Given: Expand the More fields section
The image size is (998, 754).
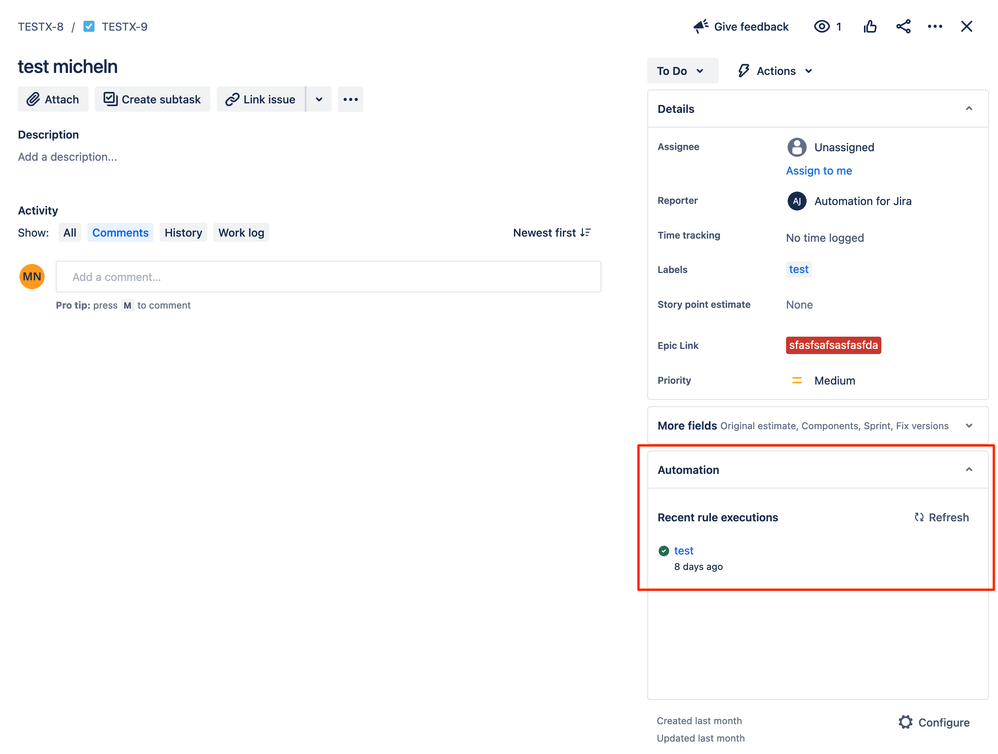Looking at the screenshot, I should click(968, 425).
